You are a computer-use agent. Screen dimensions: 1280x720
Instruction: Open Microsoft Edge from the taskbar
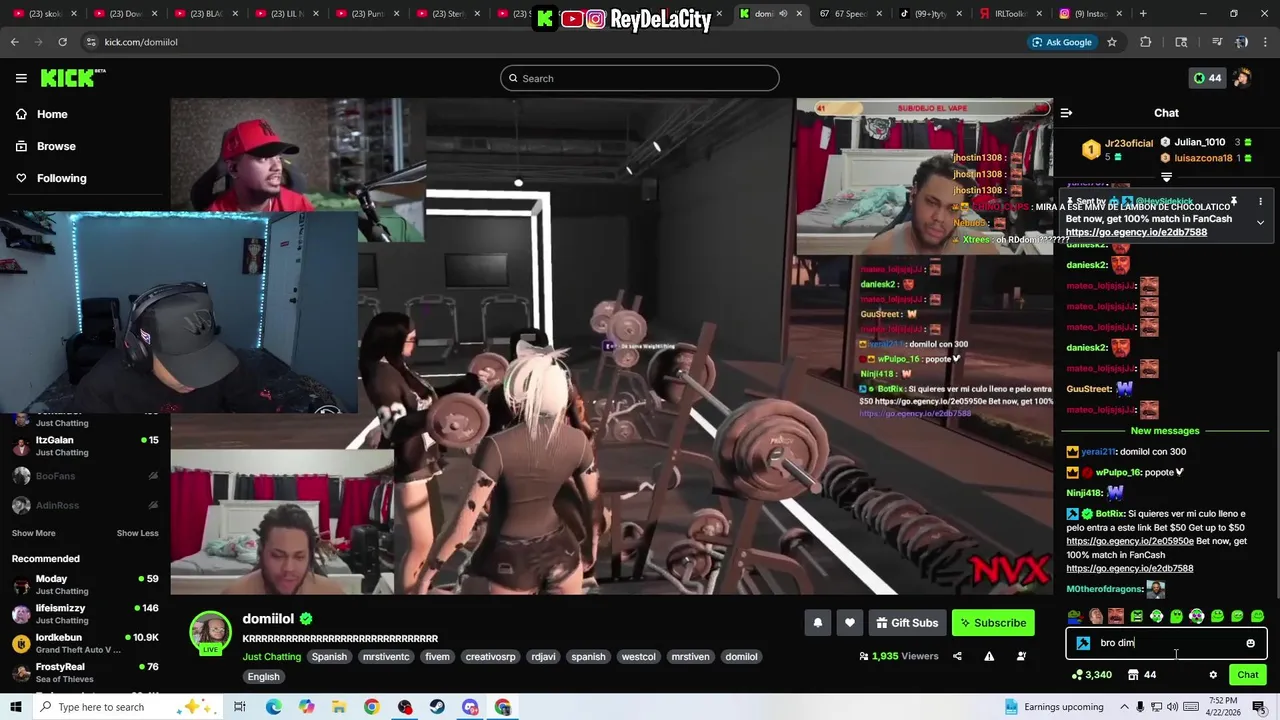point(274,707)
